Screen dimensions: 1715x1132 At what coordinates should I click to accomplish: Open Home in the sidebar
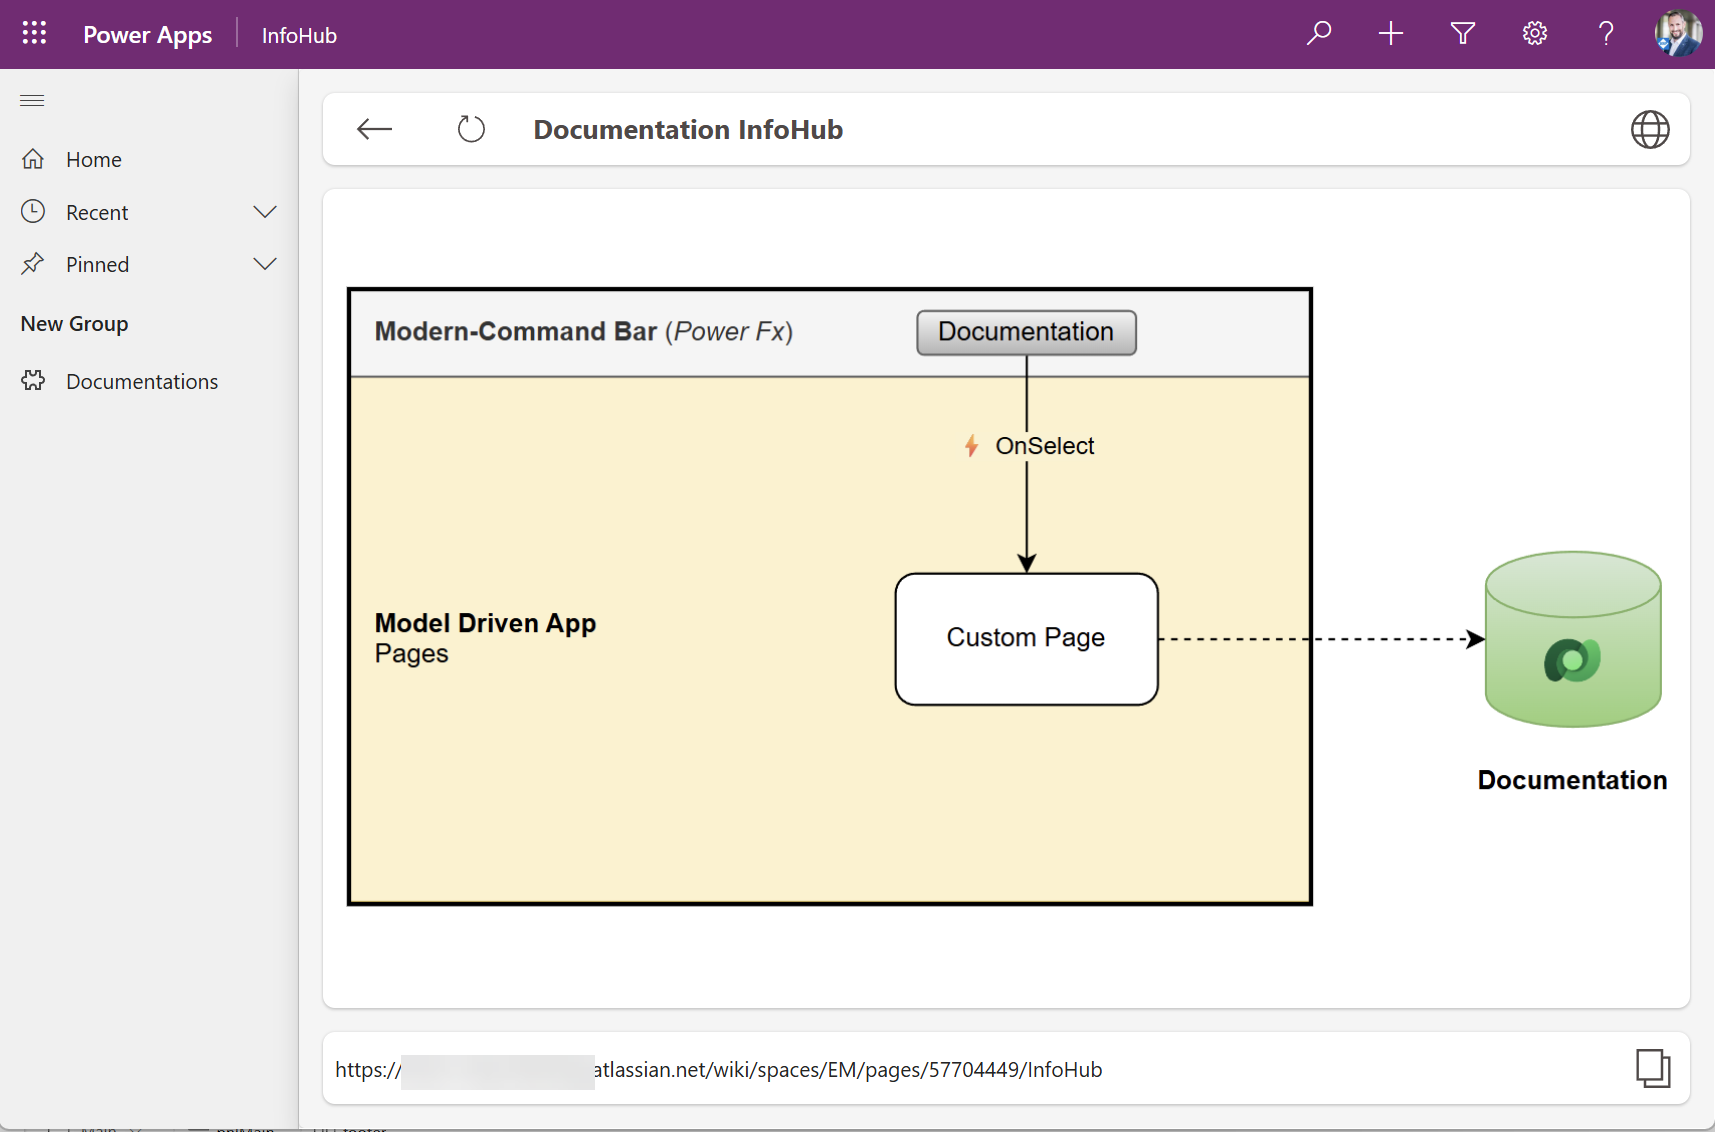tap(93, 160)
